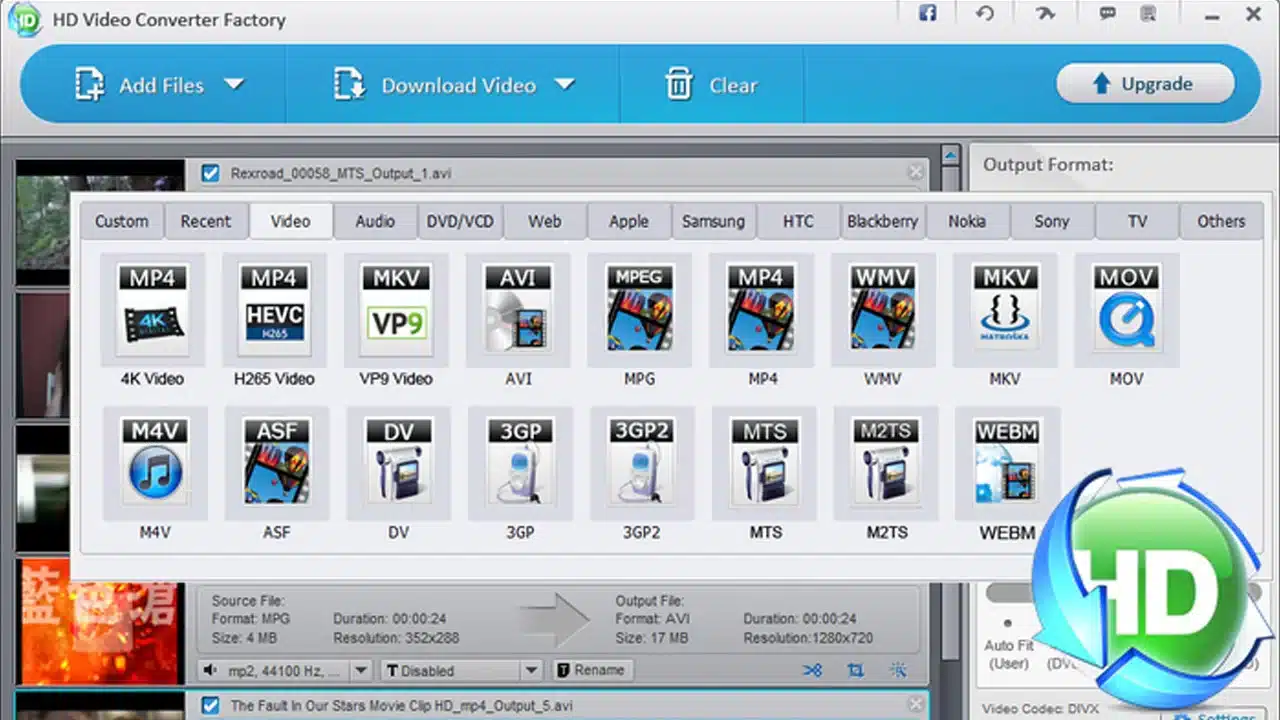Toggle checkbox for The Fault In Our Stars clip
Image resolution: width=1280 pixels, height=720 pixels.
[210, 705]
